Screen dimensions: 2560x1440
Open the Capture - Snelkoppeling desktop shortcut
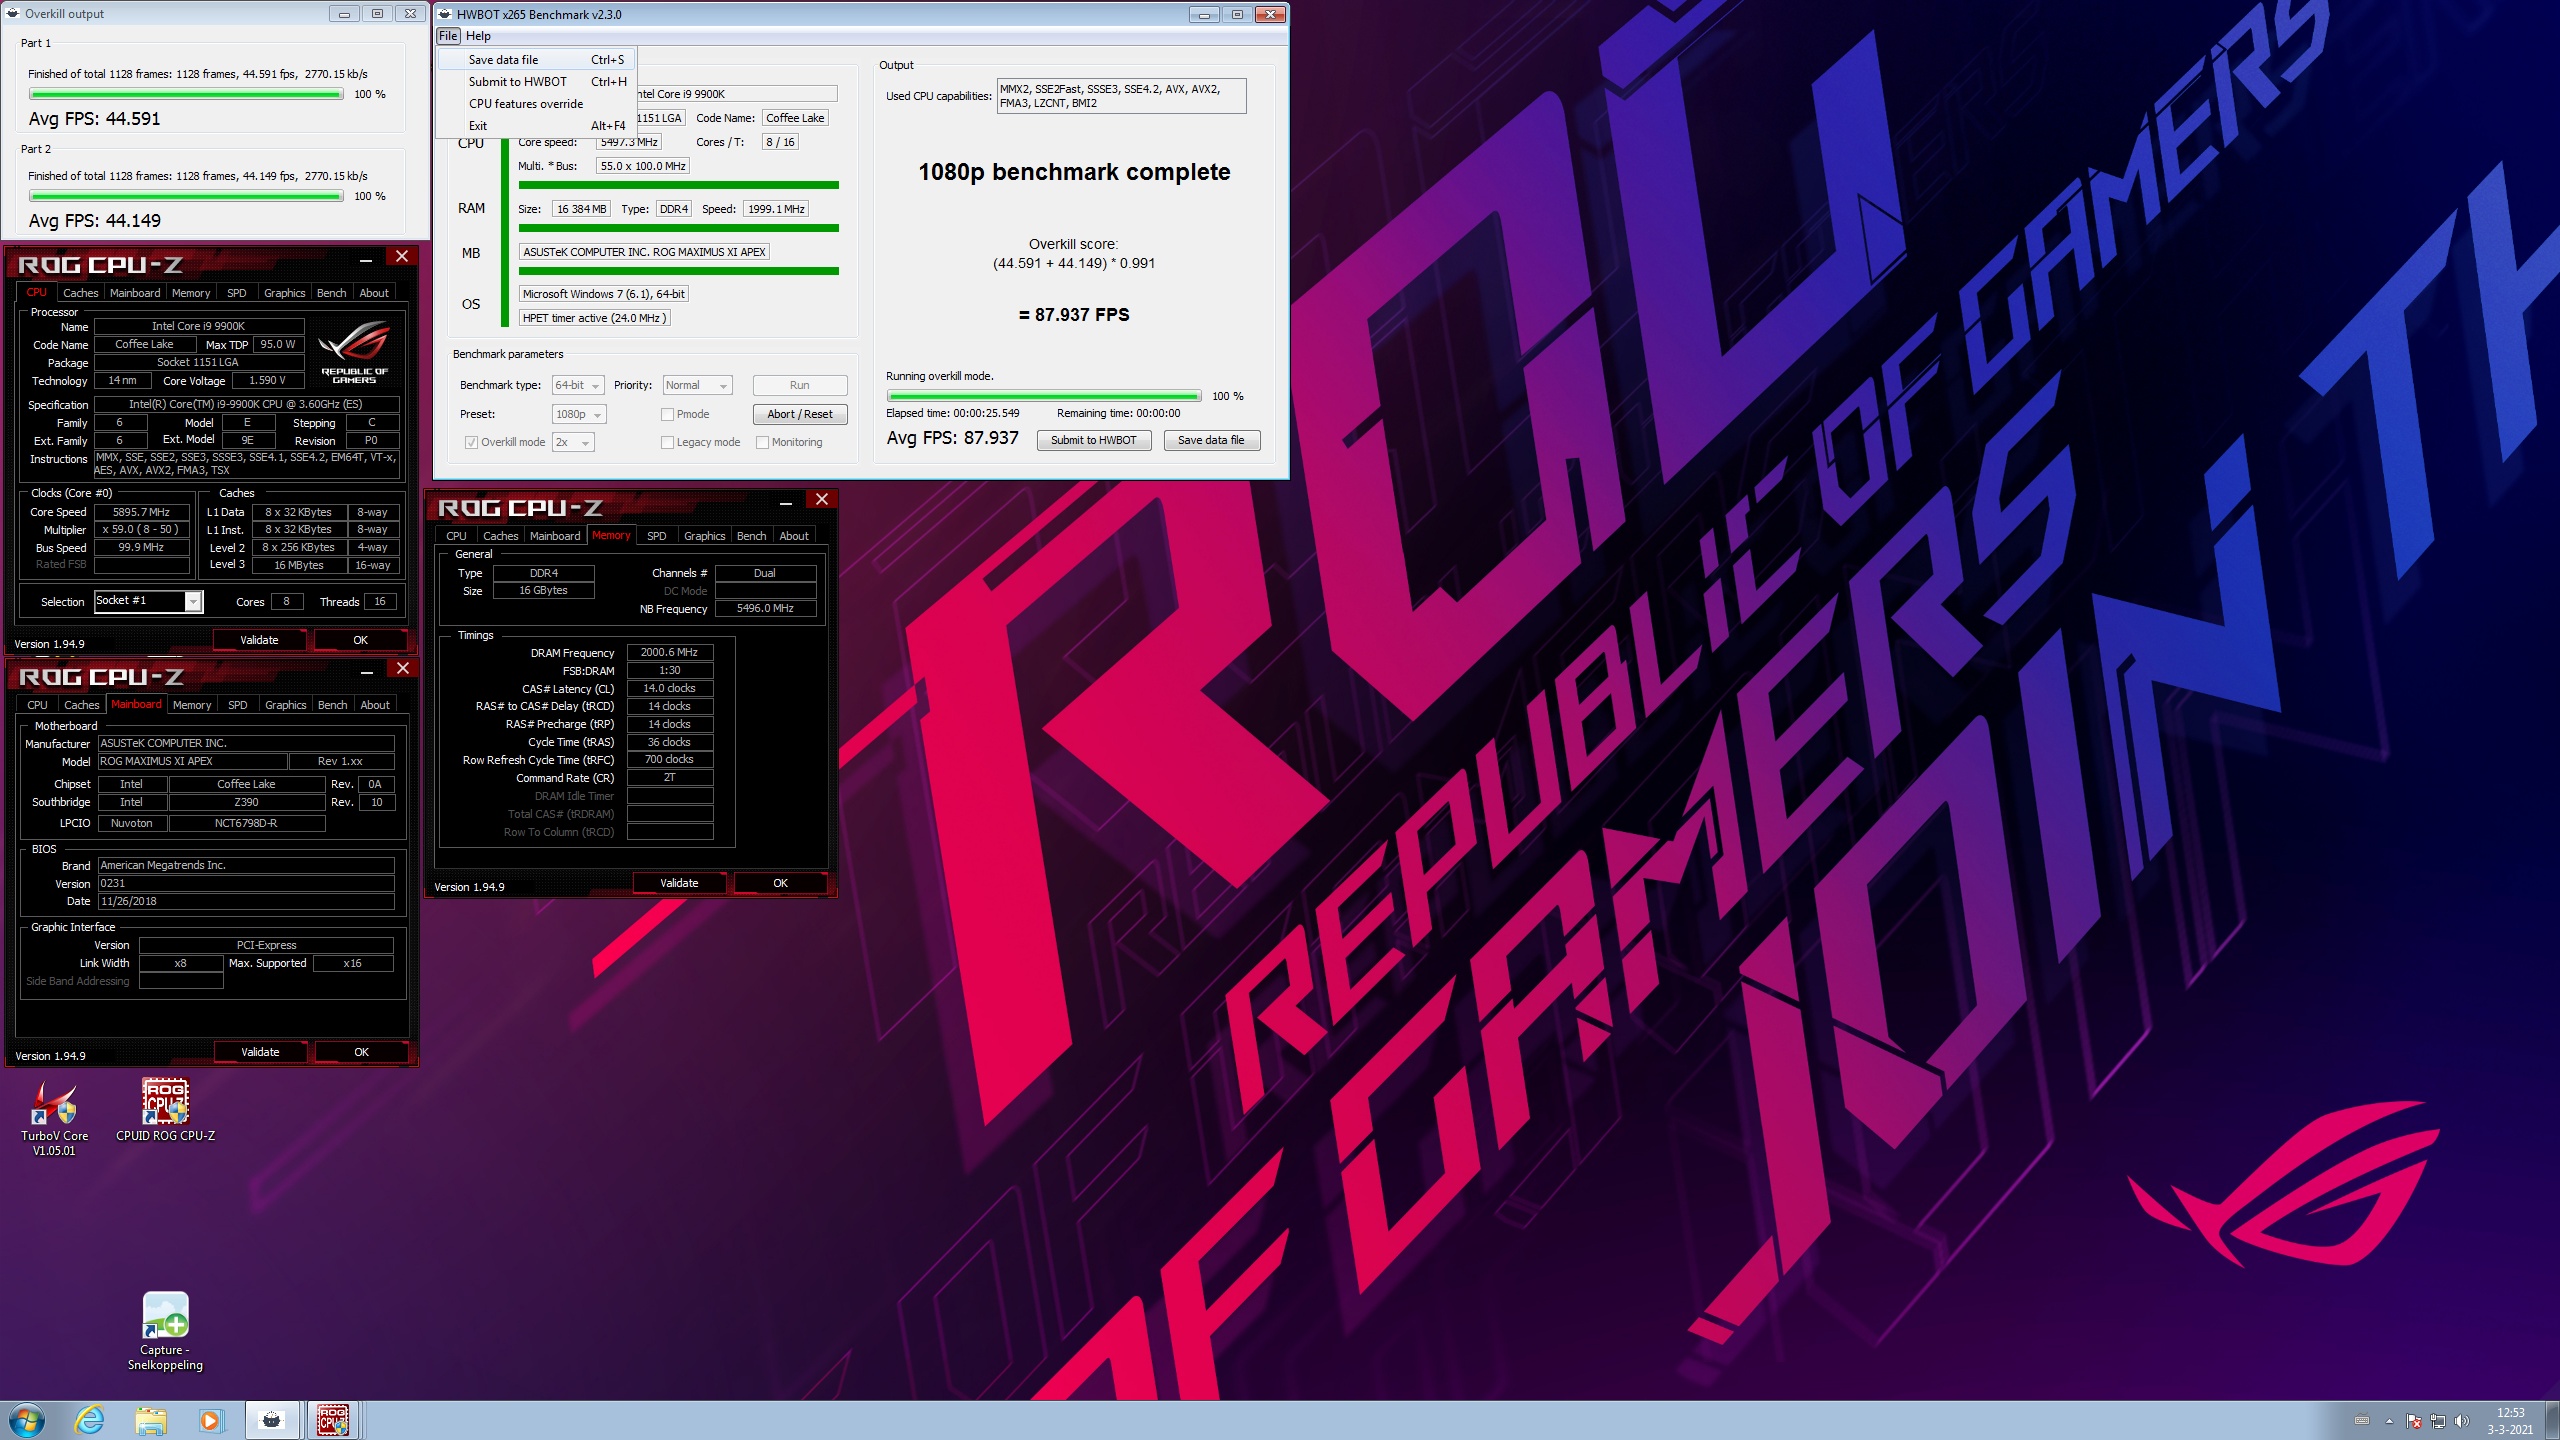(165, 1332)
